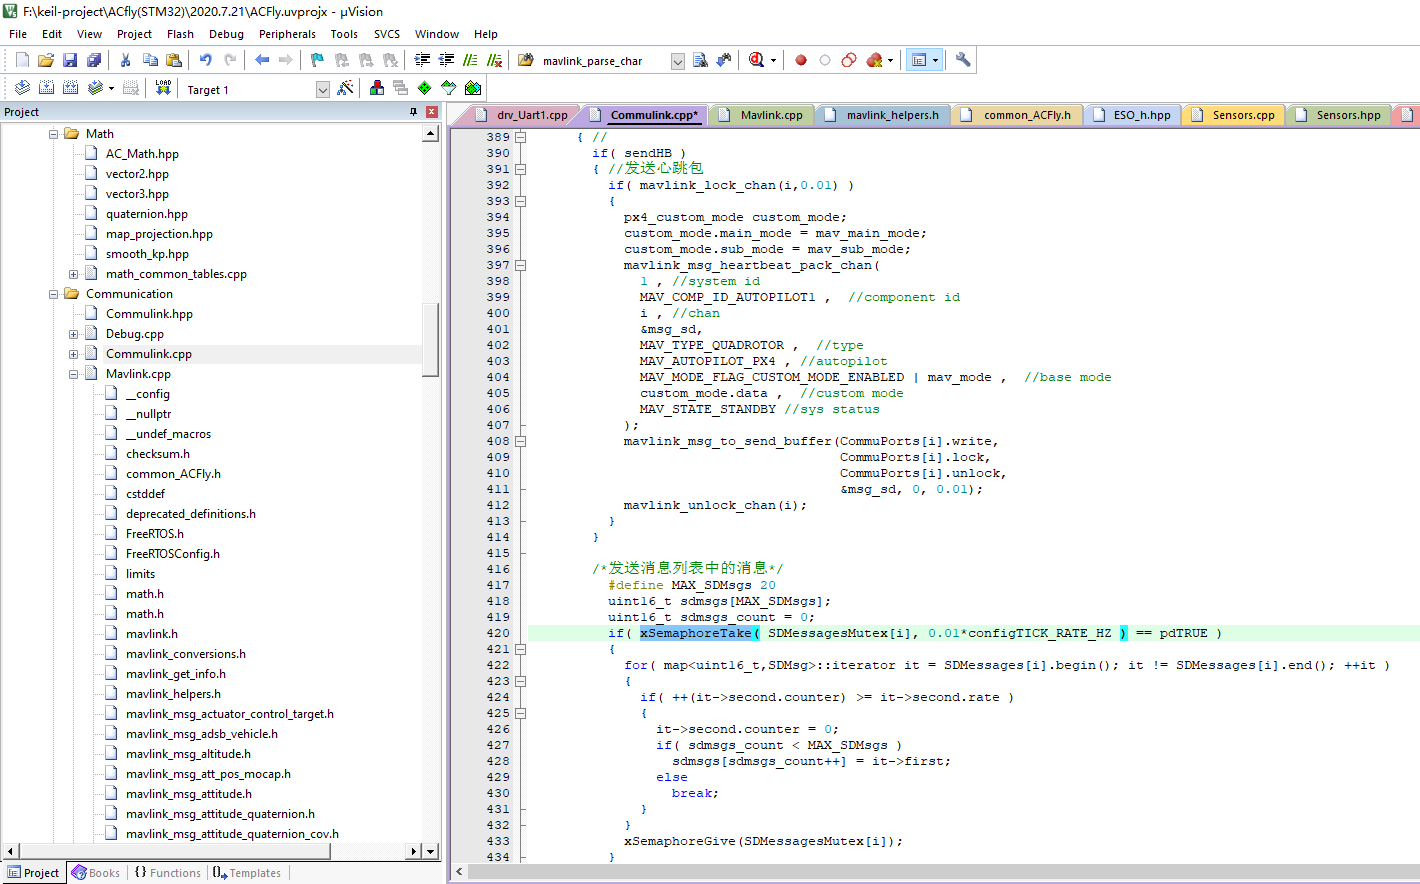Viewport: 1420px width, 884px height.
Task: Open the debug icon dropdown arrow
Action: click(x=773, y=60)
